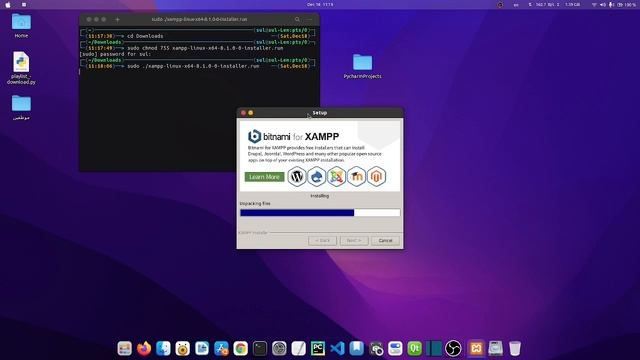Viewport: 640px width, 360px height.
Task: Click the installation progress bar
Action: tap(320, 213)
